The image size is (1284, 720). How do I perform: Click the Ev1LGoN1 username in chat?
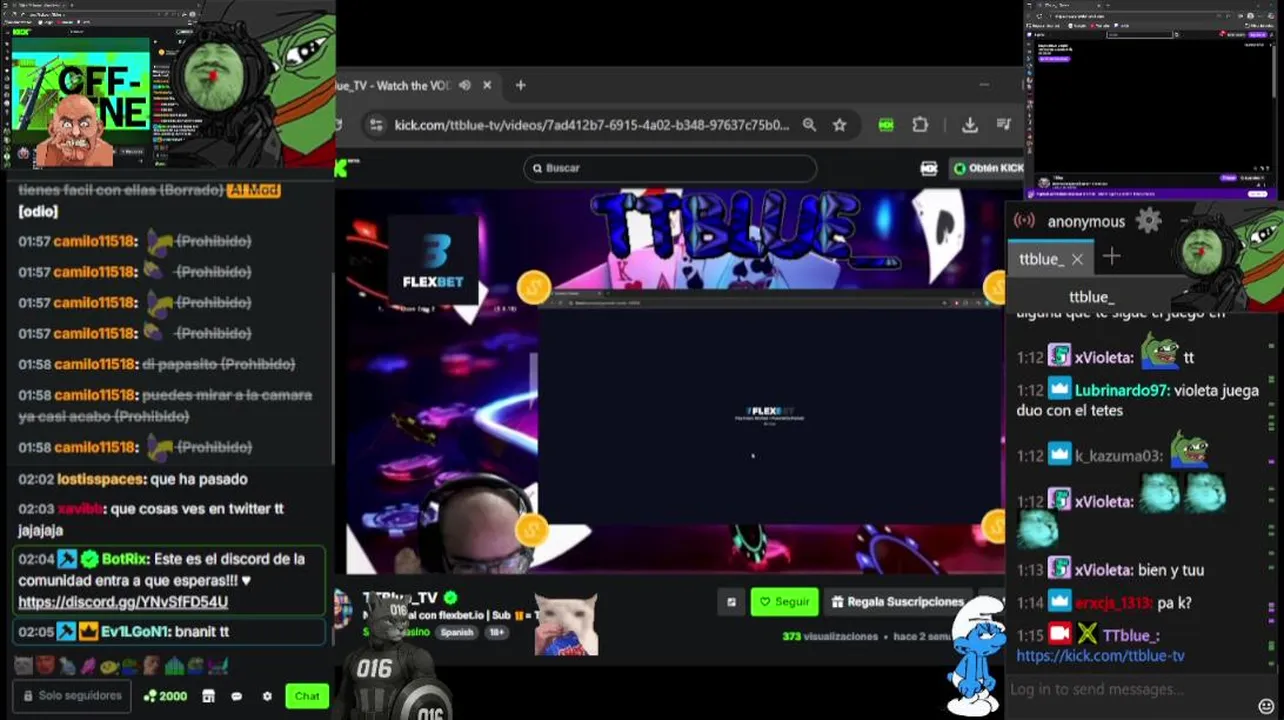pyautogui.click(x=135, y=632)
